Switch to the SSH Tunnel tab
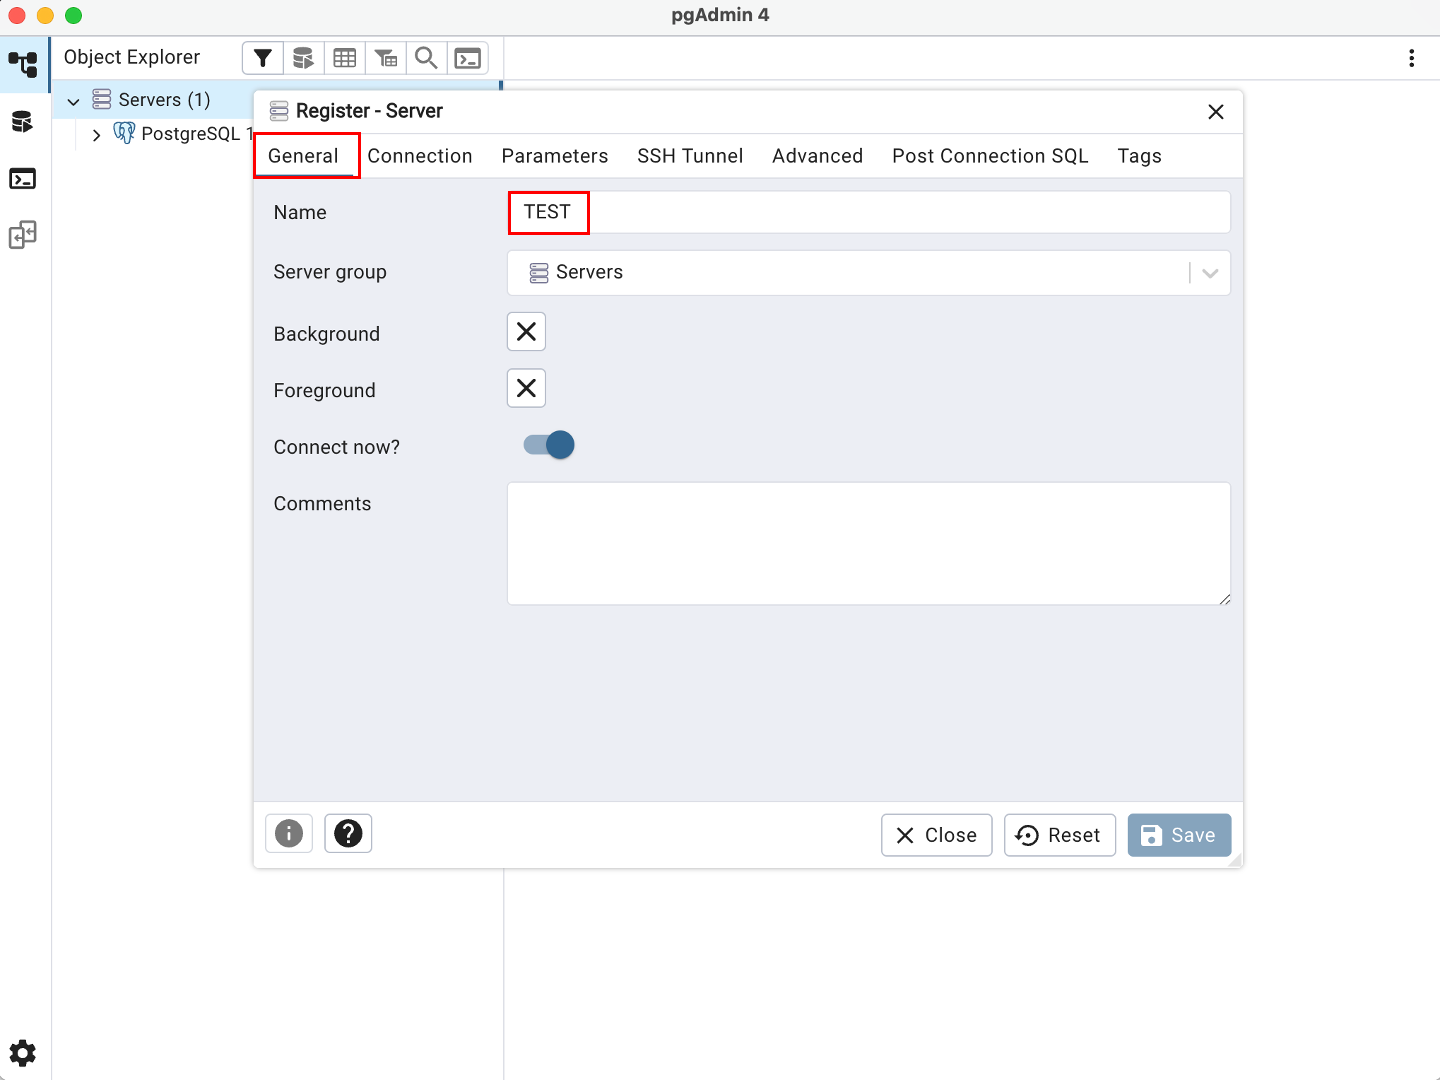Viewport: 1440px width, 1080px height. (x=690, y=156)
